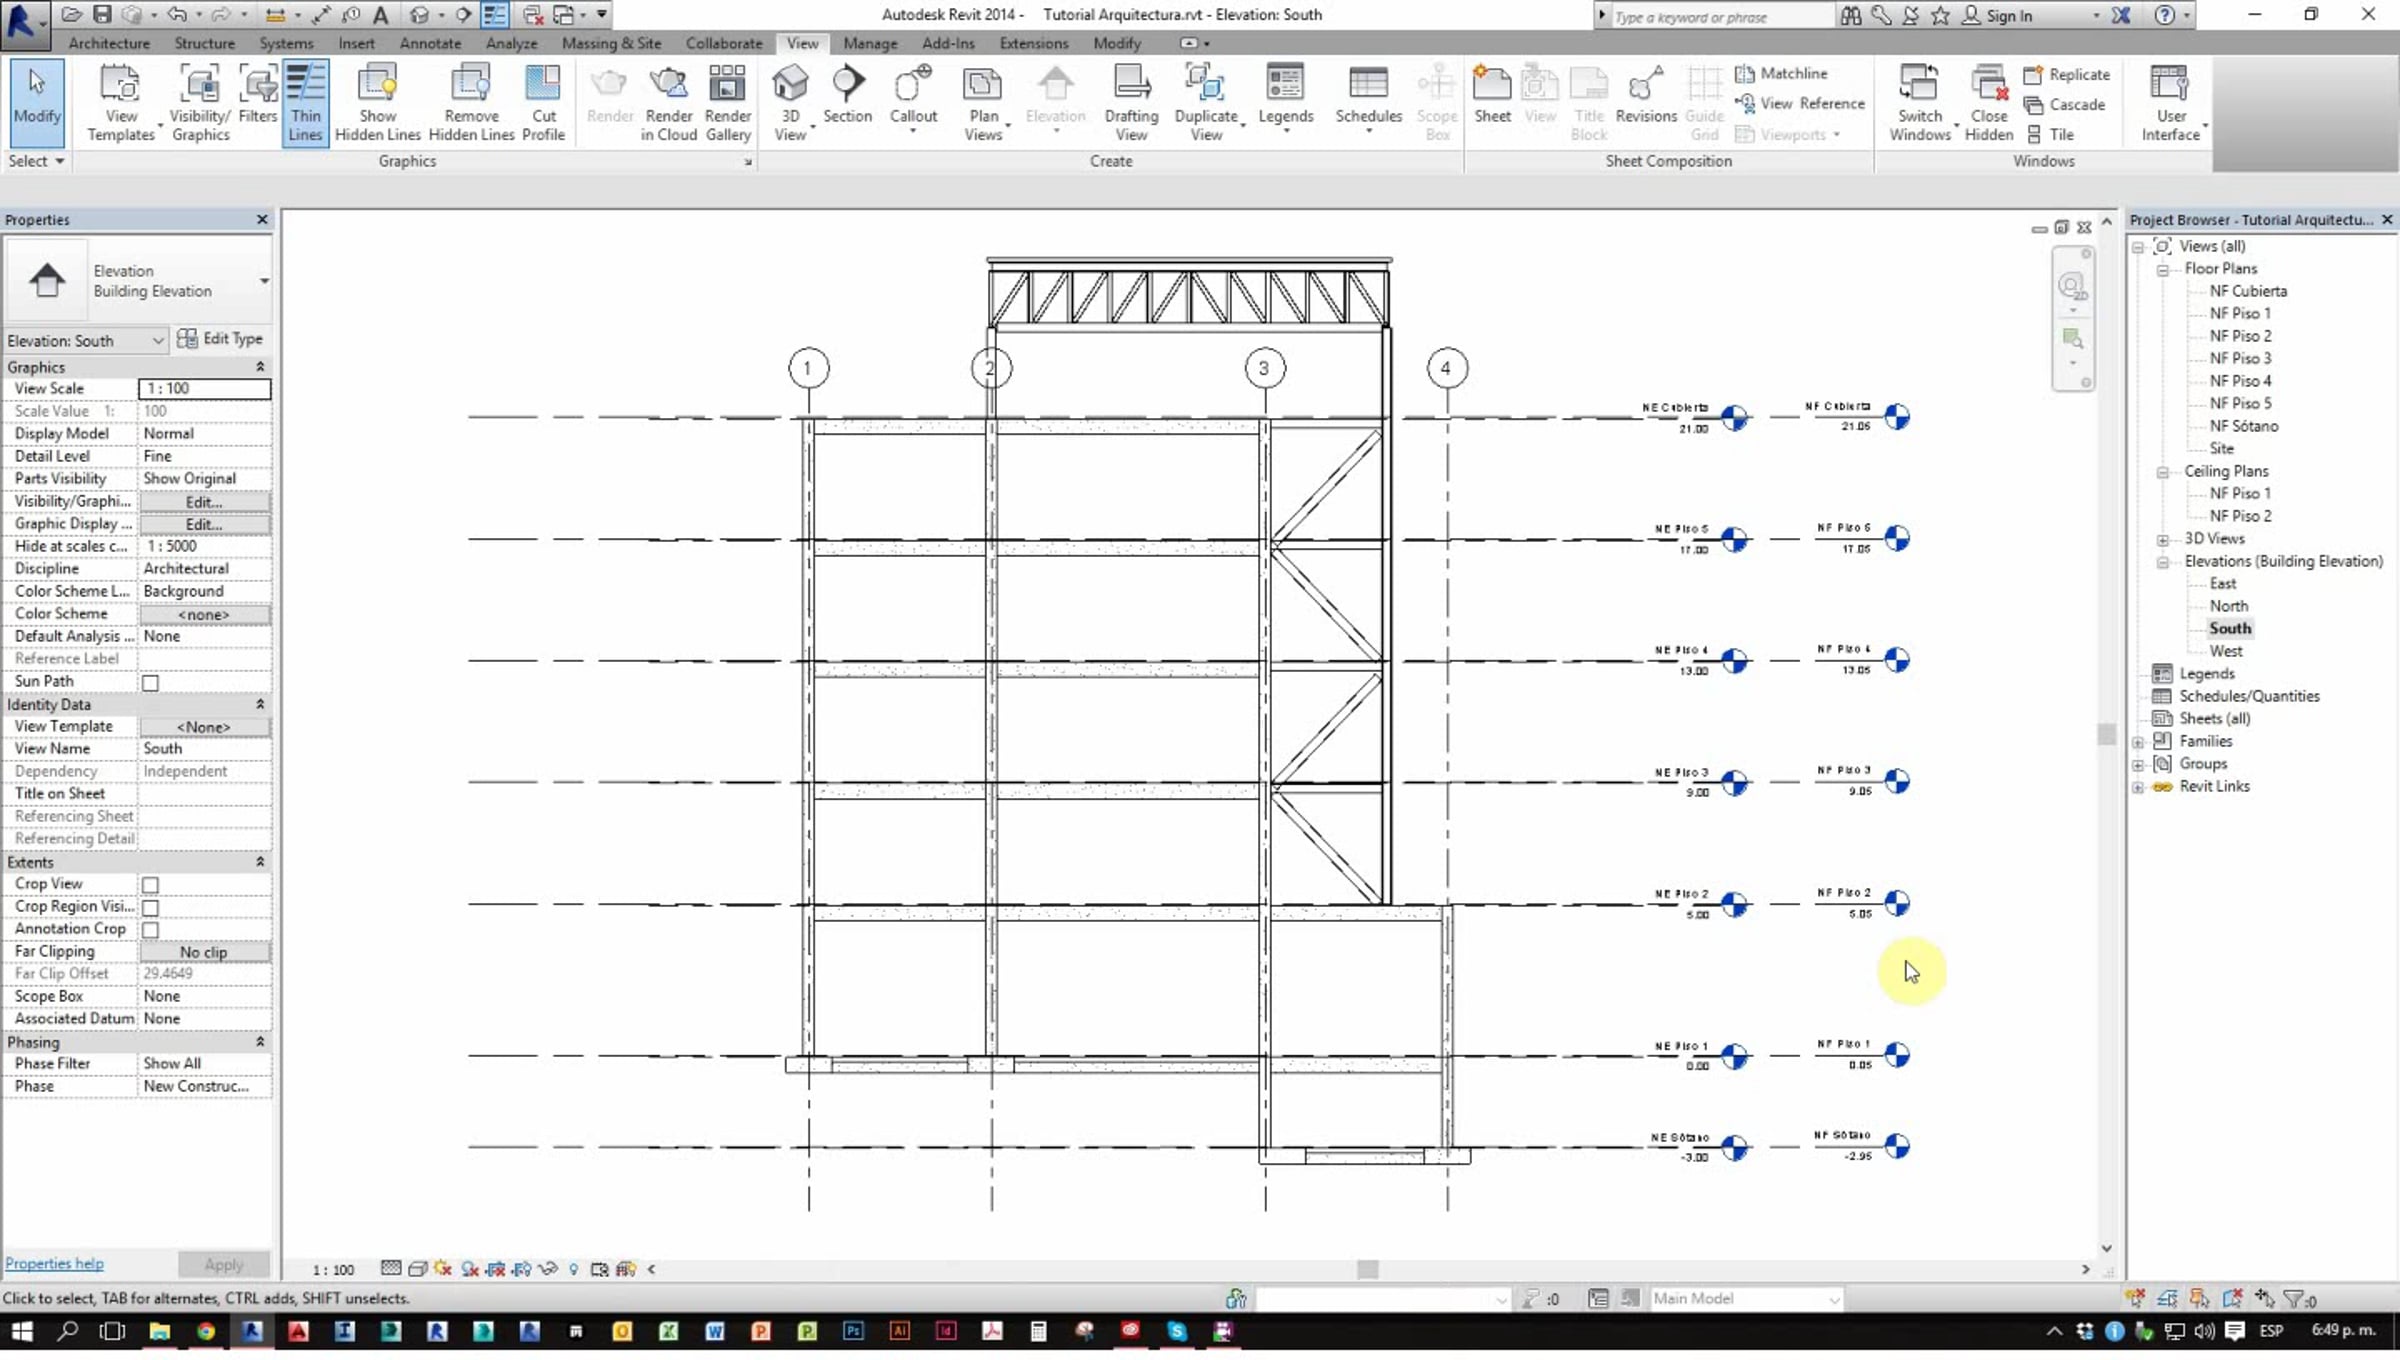2400x1360 pixels.
Task: Click the Edit Type button
Action: [220, 339]
